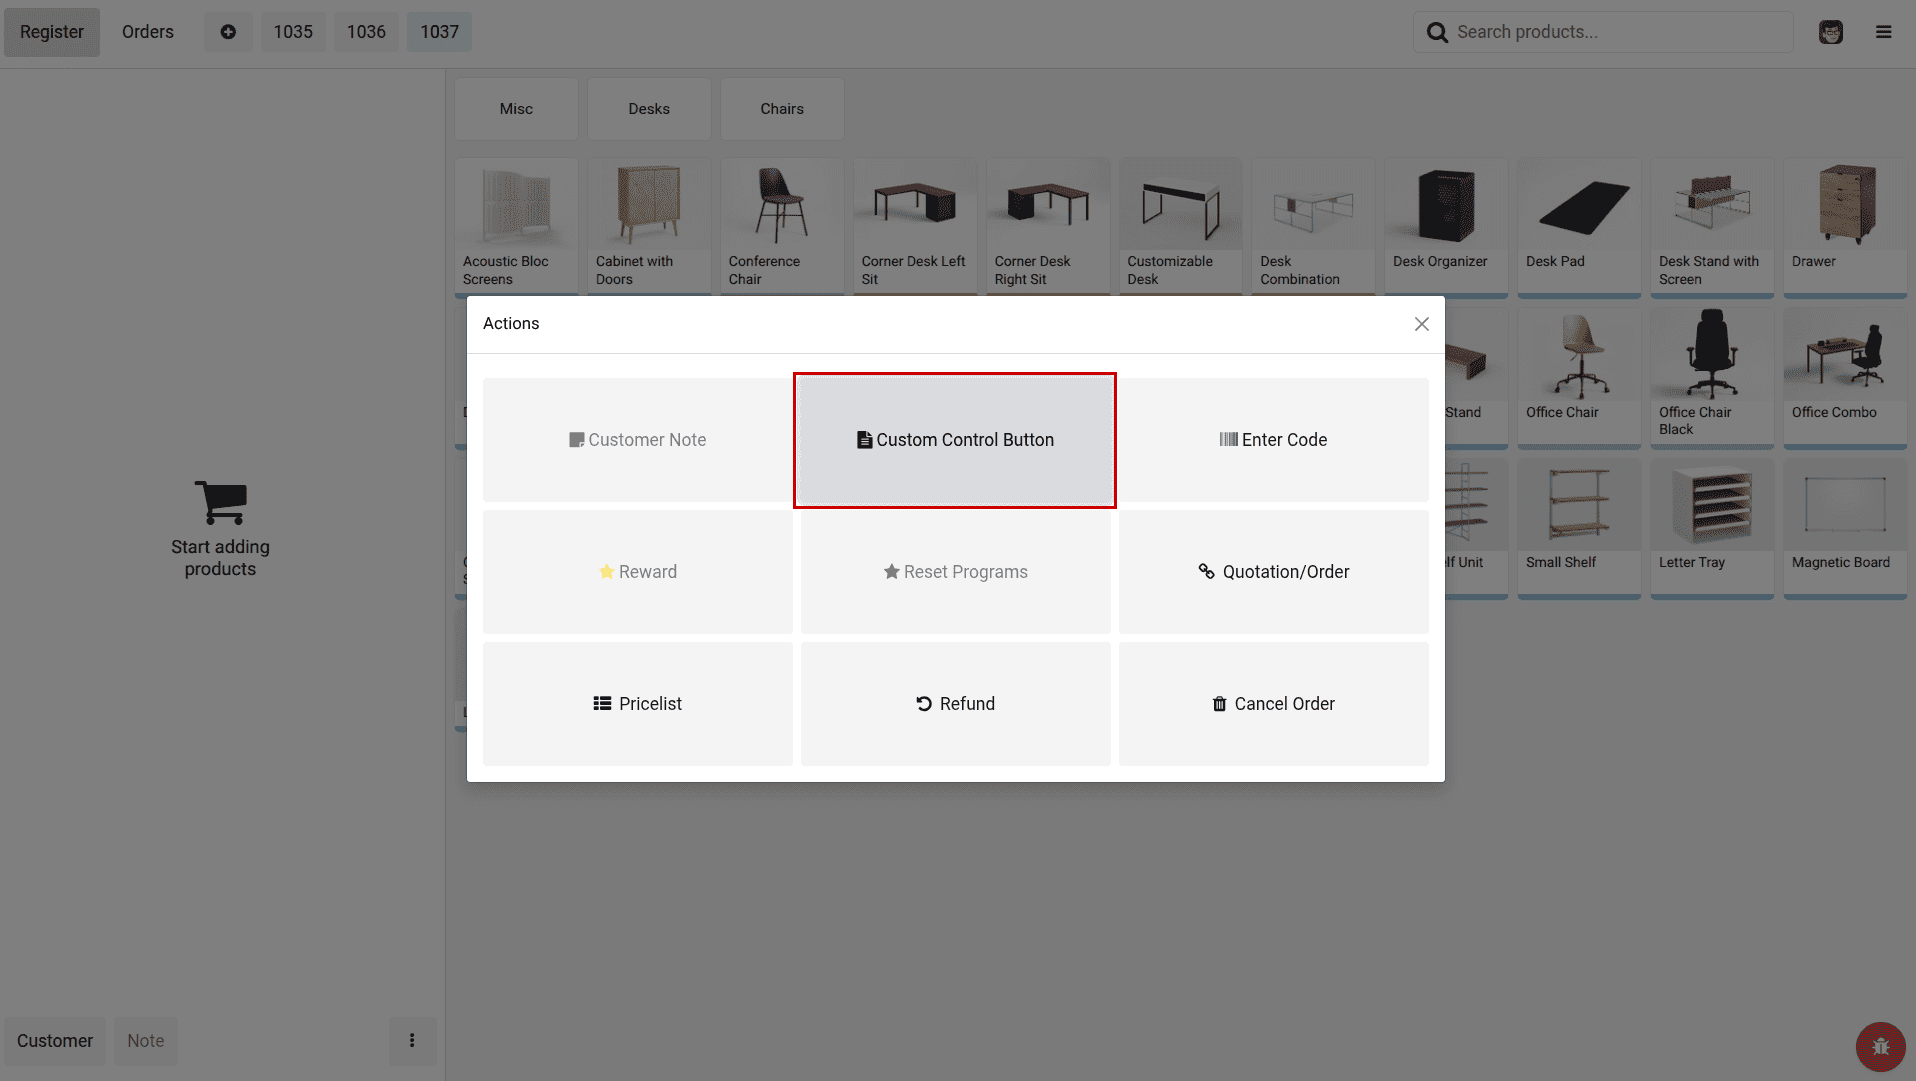1916x1081 pixels.
Task: Click the debug bug icon bottom right
Action: [x=1881, y=1046]
